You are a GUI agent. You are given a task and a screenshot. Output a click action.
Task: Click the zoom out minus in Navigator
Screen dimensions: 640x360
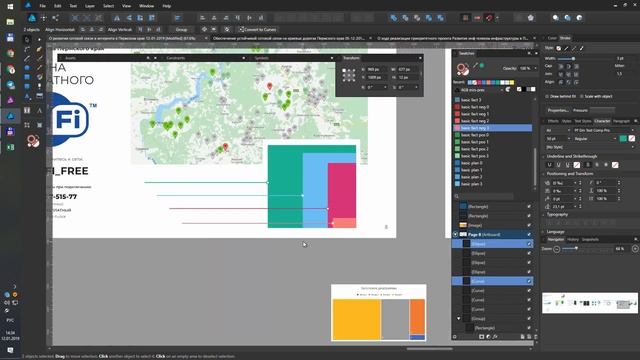pos(556,249)
